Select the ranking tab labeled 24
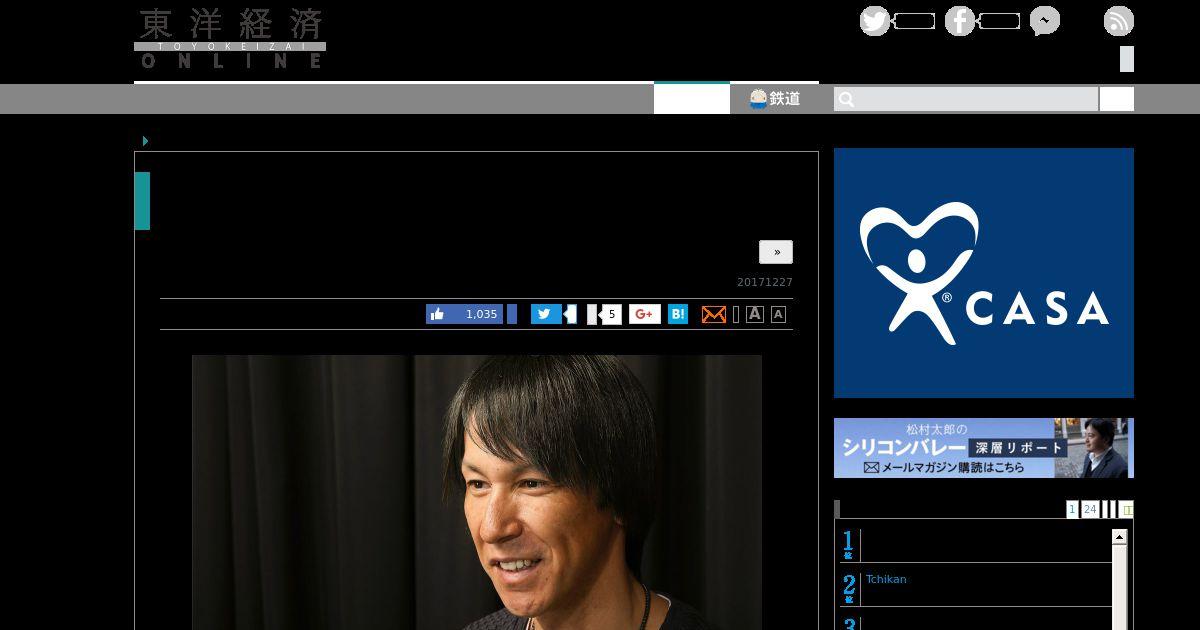This screenshot has height=630, width=1200. [x=1090, y=509]
